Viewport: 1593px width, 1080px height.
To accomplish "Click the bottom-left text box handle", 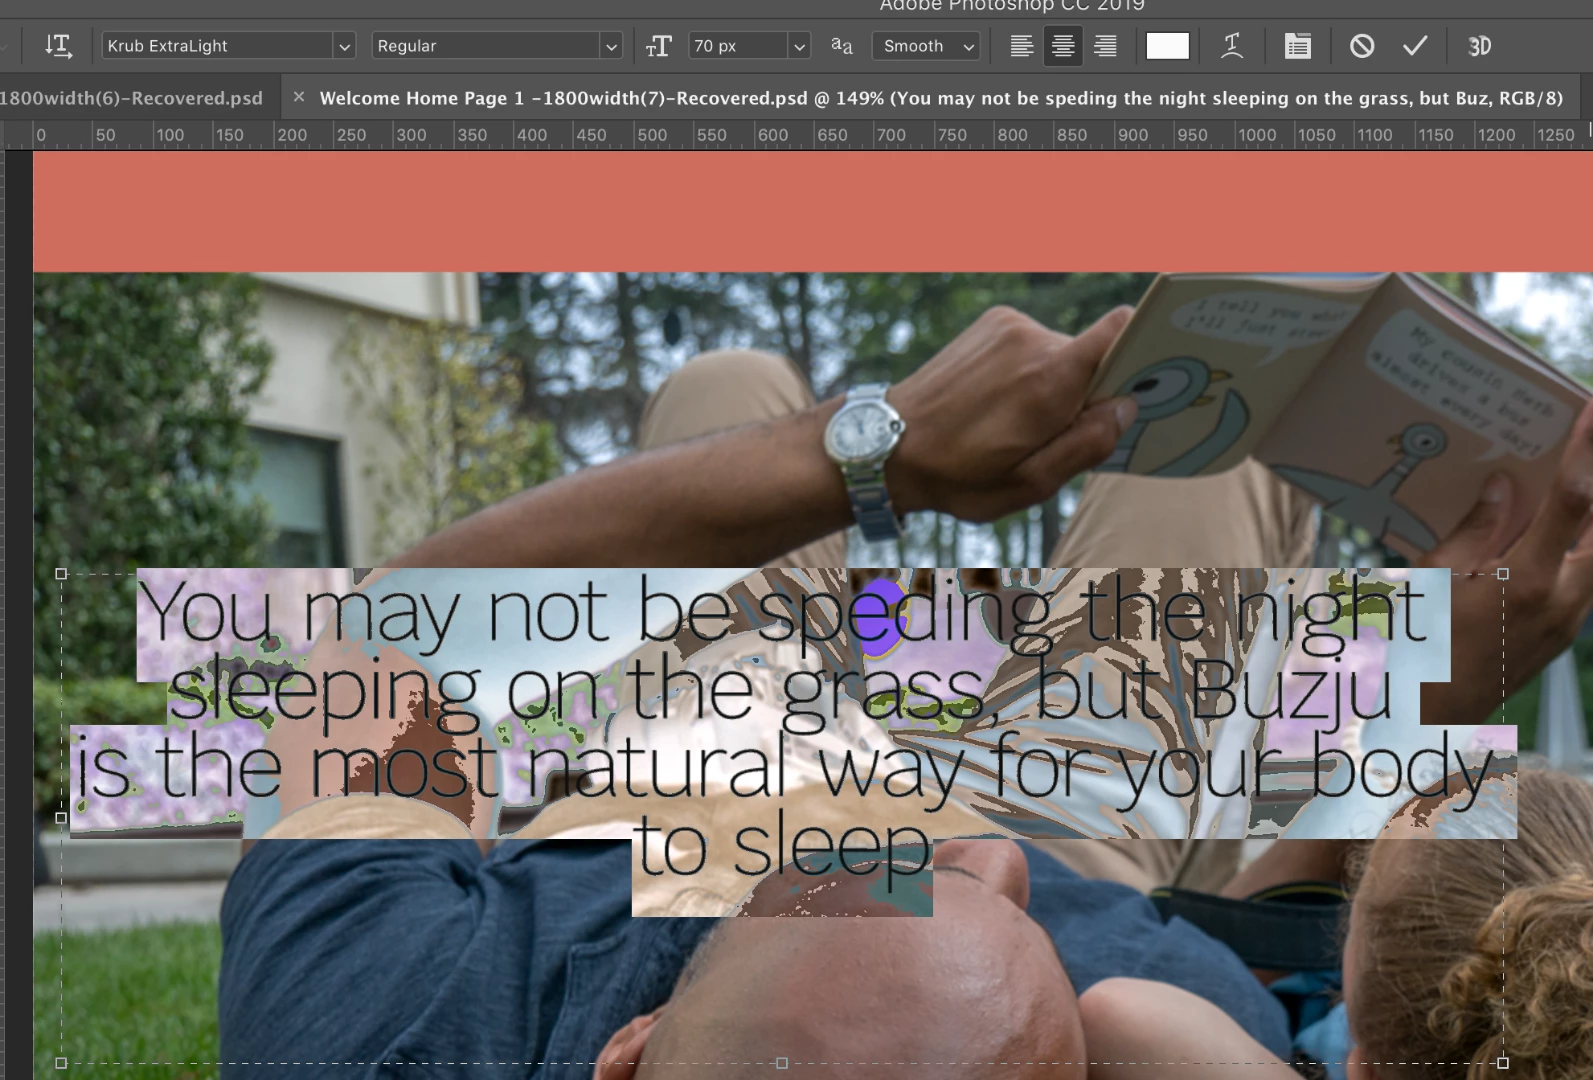I will click(61, 1063).
